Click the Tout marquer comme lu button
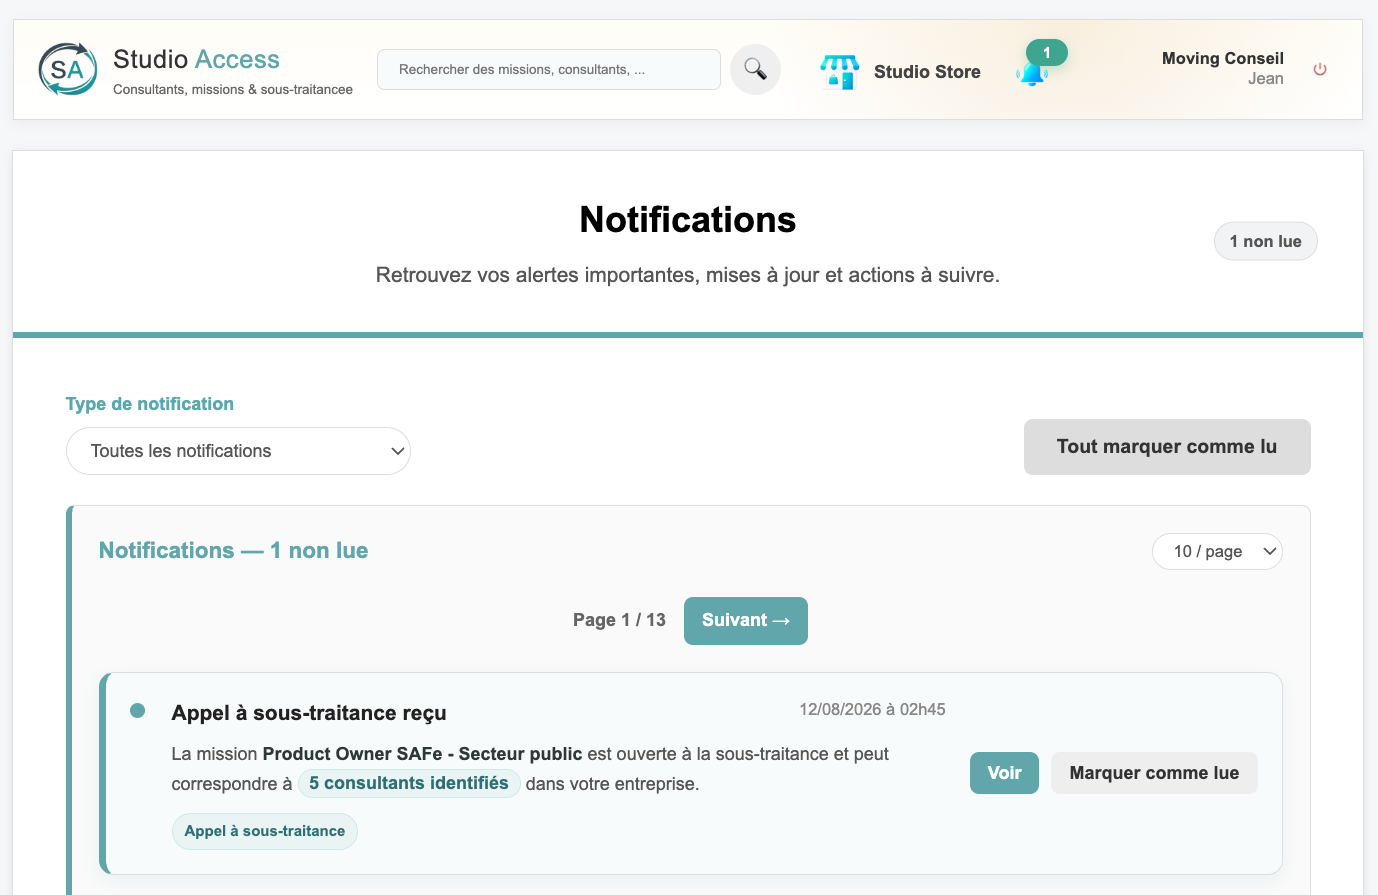 [x=1167, y=447]
